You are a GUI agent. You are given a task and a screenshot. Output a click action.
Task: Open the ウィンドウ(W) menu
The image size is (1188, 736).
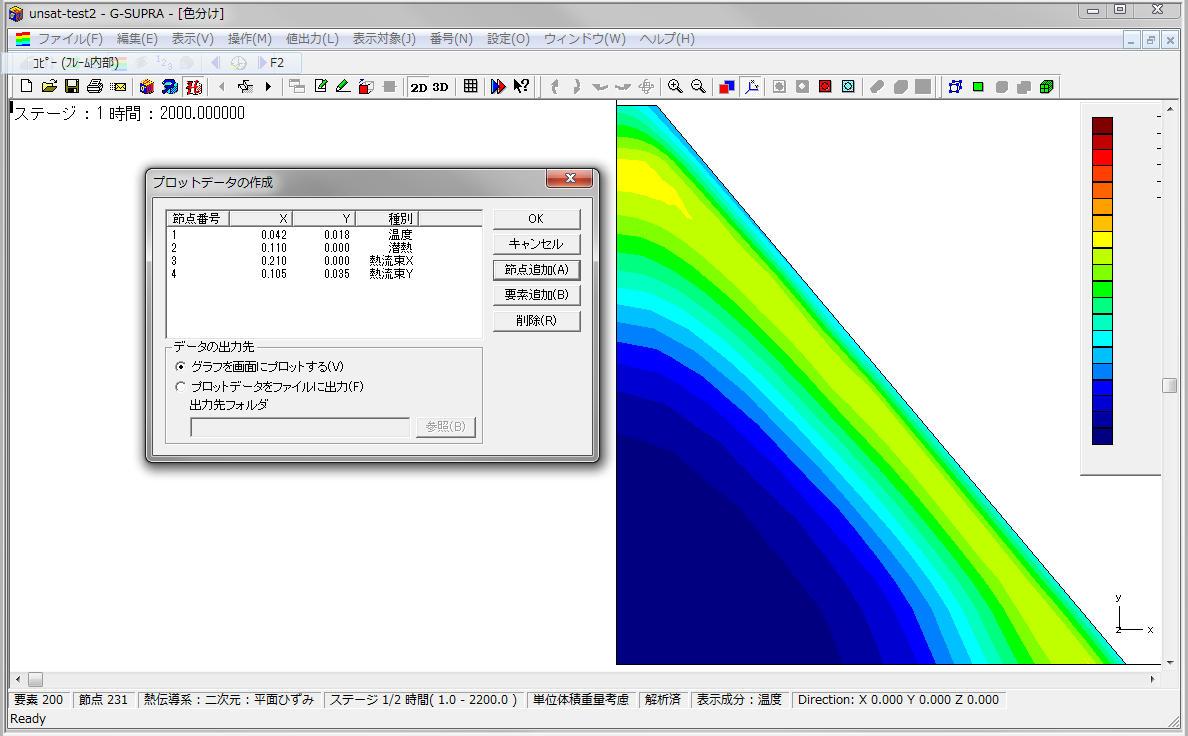point(584,39)
